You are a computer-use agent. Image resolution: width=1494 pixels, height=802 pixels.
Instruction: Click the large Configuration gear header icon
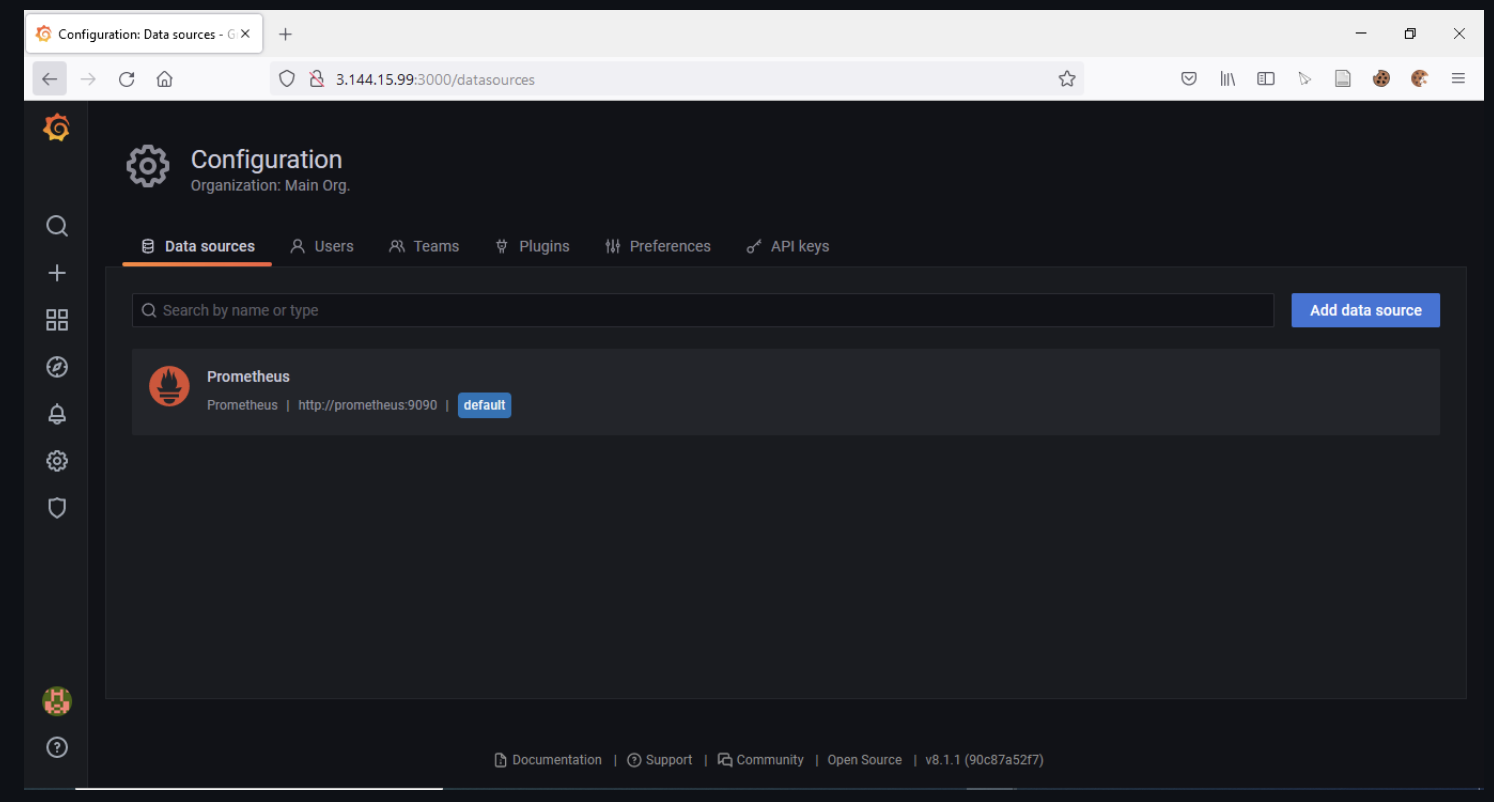148,166
